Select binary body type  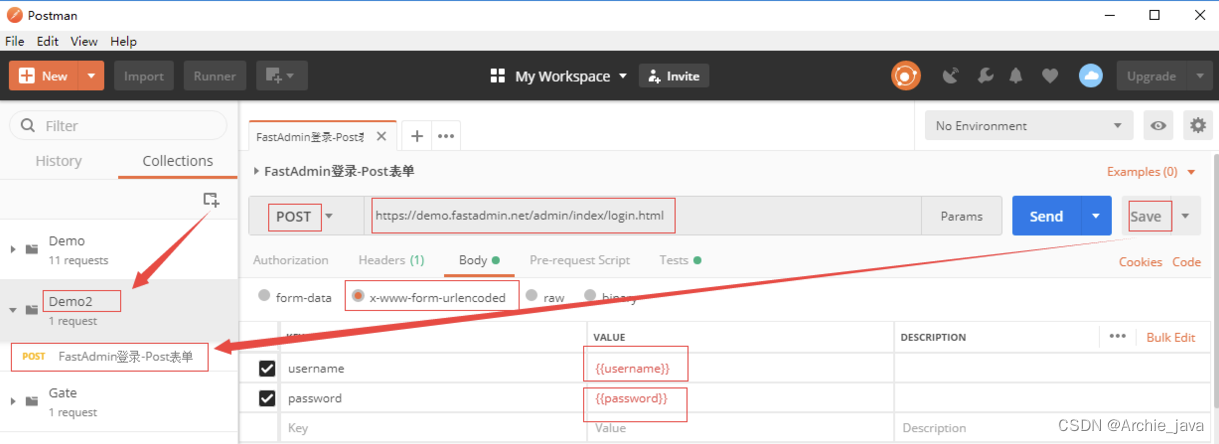590,296
